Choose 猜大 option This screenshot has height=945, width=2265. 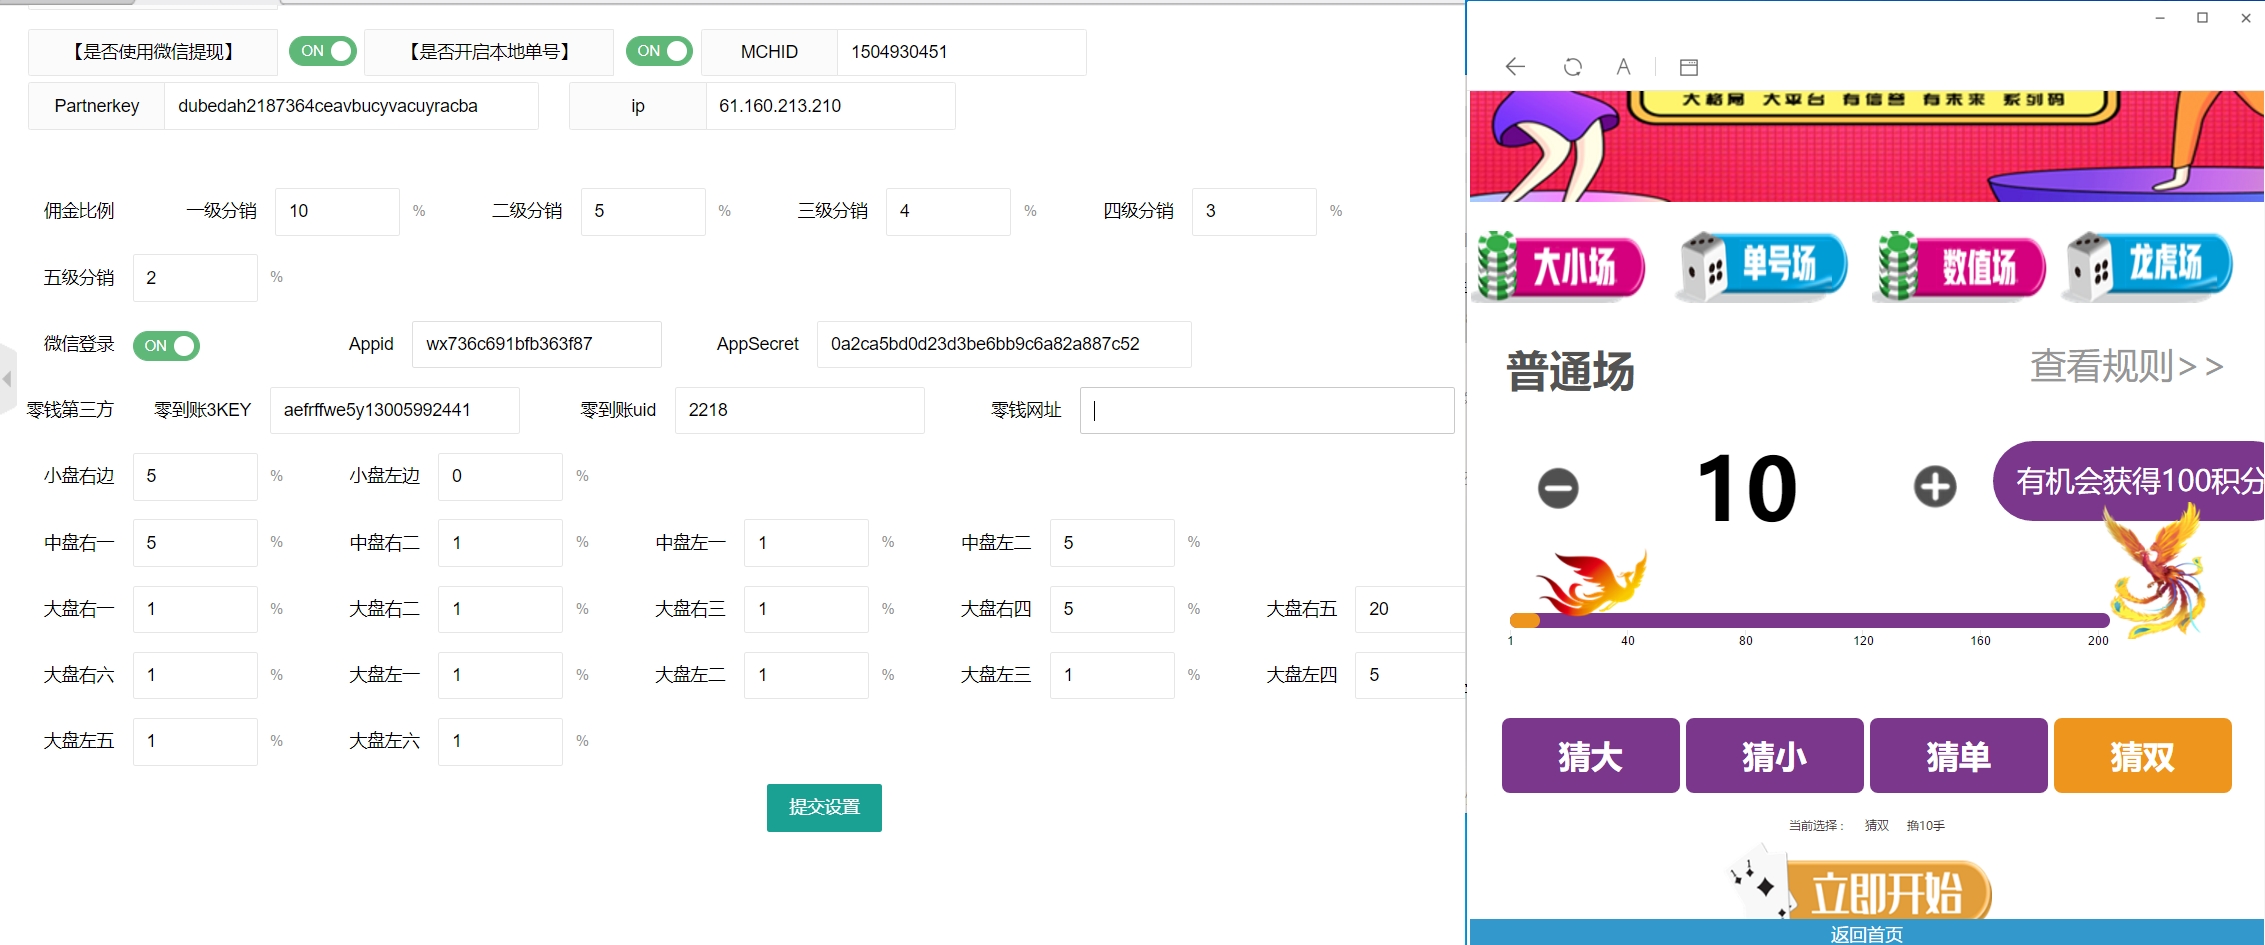(x=1590, y=756)
